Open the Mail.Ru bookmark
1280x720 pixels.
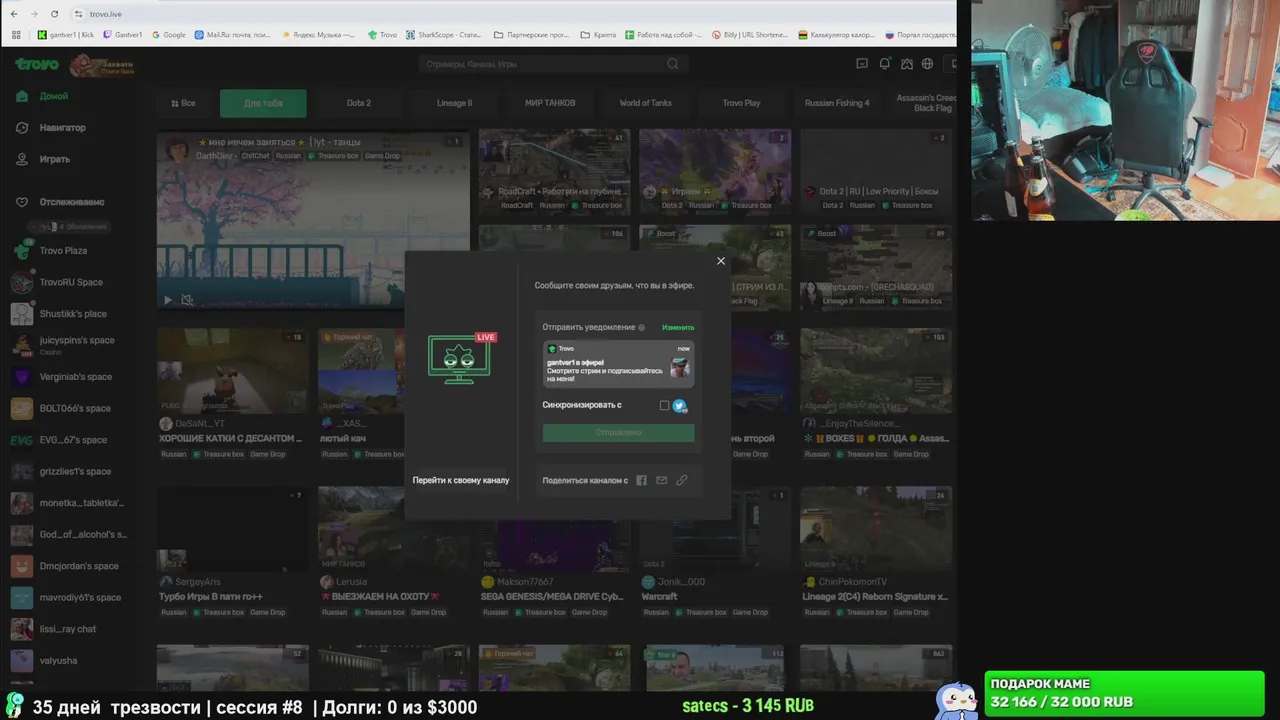tap(232, 35)
